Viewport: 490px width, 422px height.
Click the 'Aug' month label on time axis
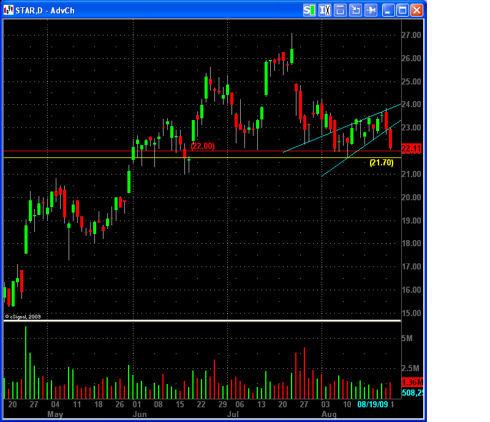click(x=329, y=414)
